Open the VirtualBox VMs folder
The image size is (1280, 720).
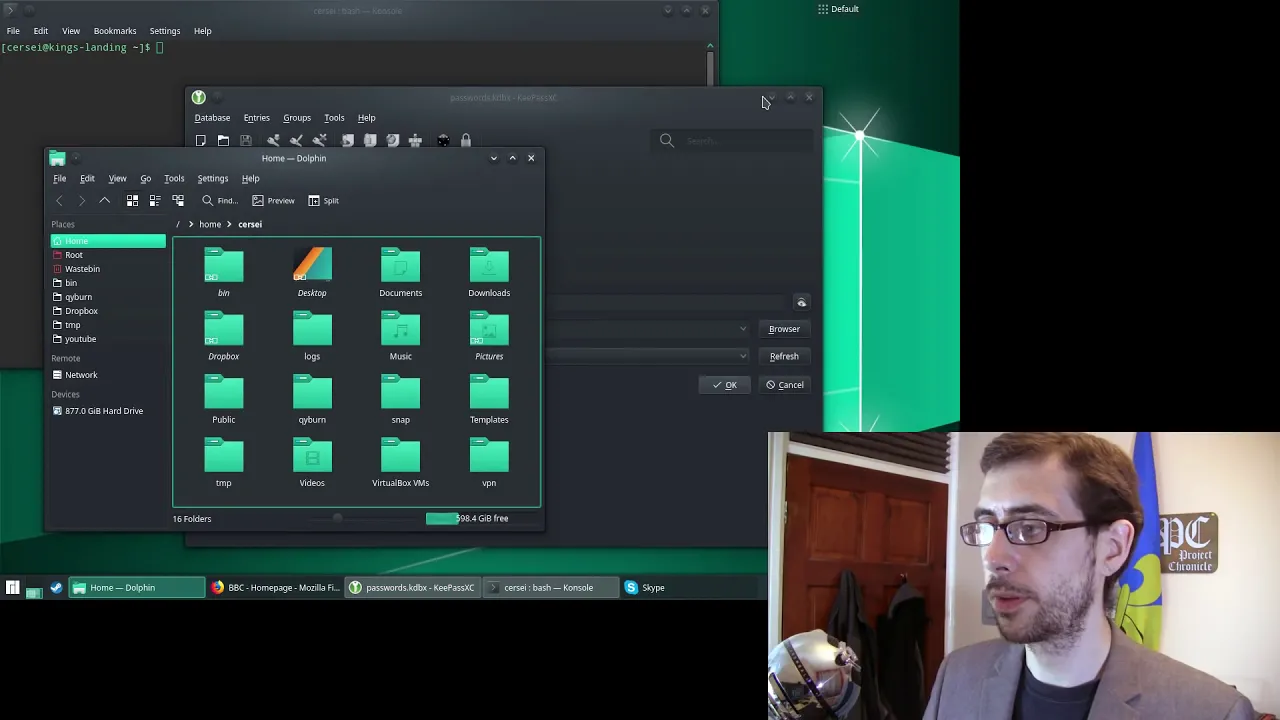coord(400,465)
